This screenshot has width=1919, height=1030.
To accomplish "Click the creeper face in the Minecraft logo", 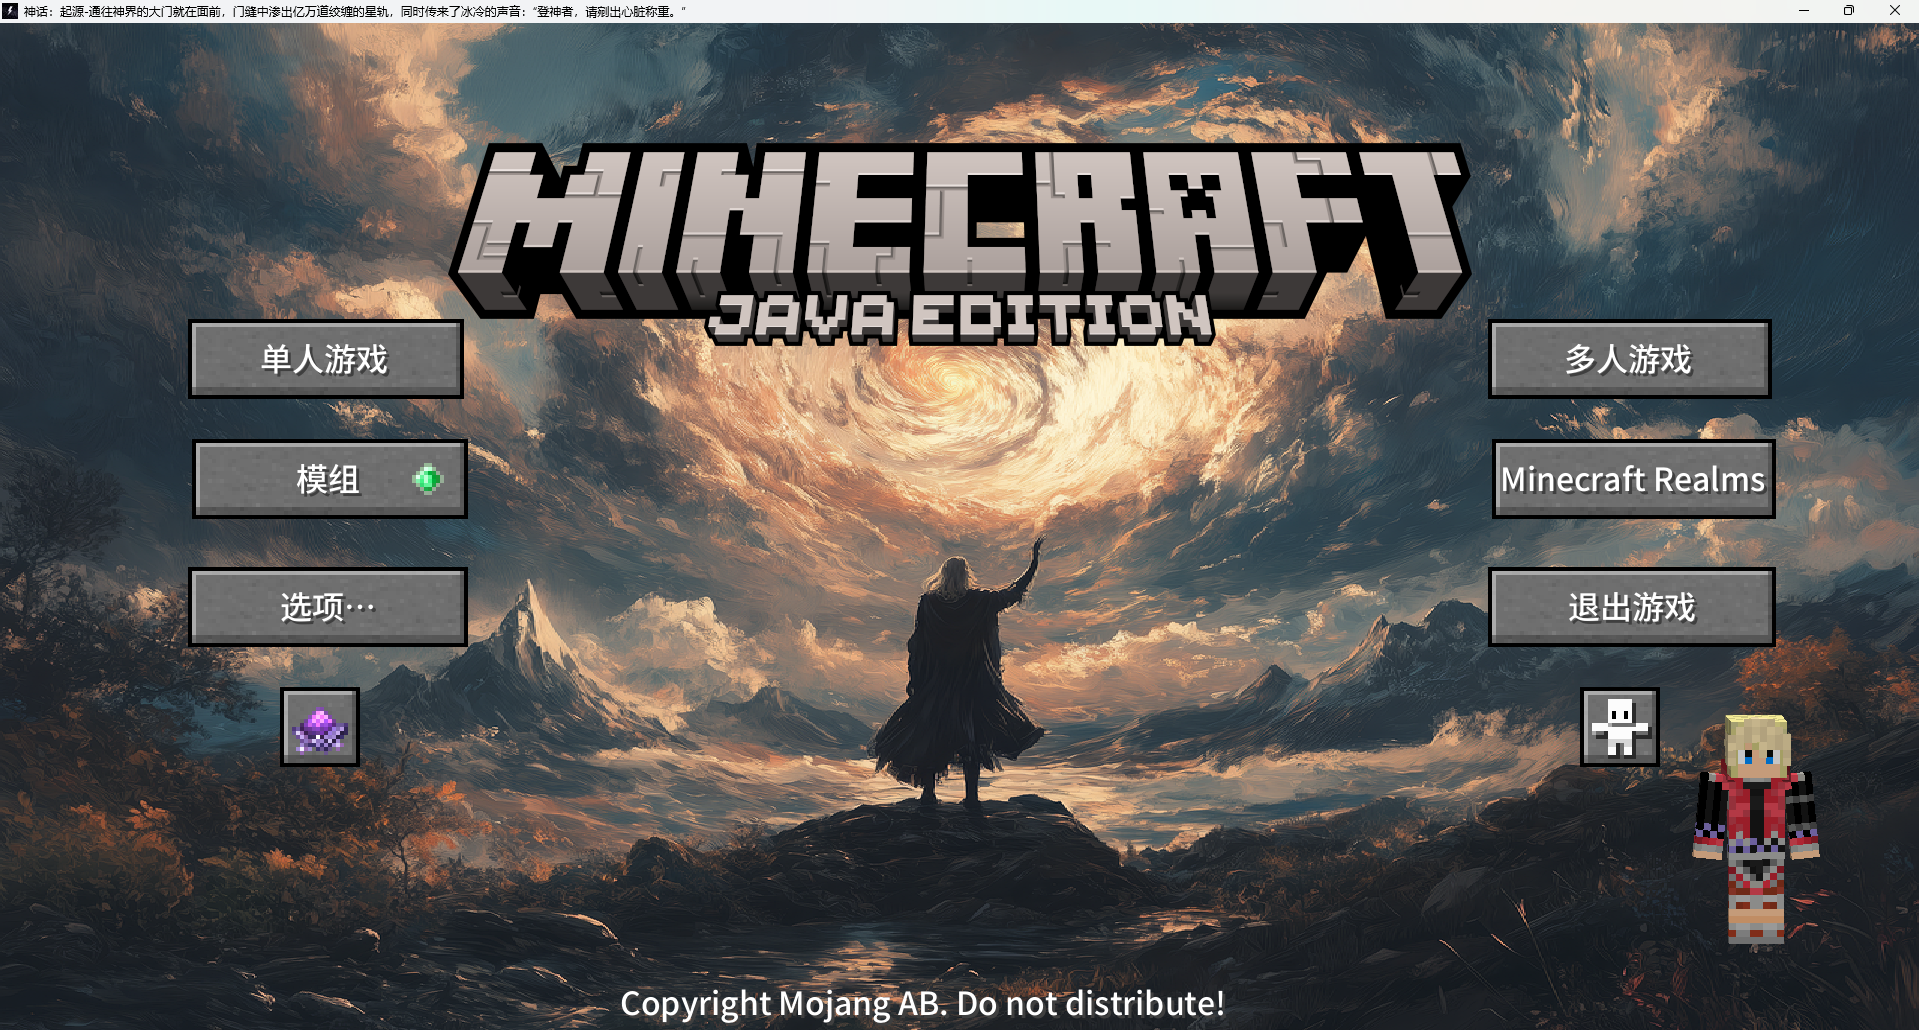I will coord(1196,197).
